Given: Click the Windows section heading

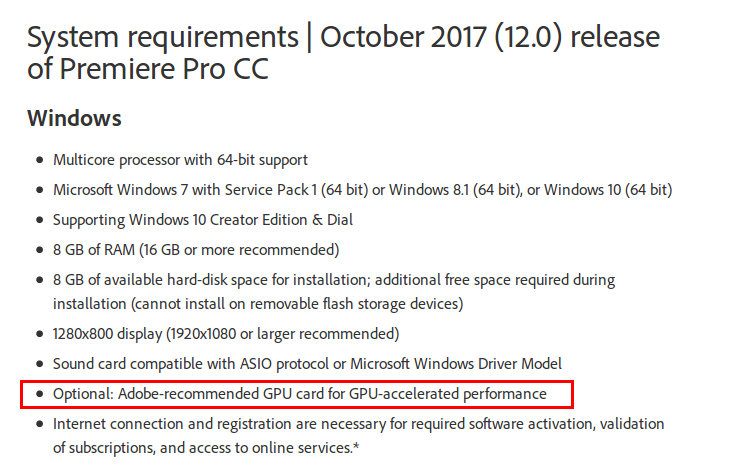Looking at the screenshot, I should (x=74, y=118).
